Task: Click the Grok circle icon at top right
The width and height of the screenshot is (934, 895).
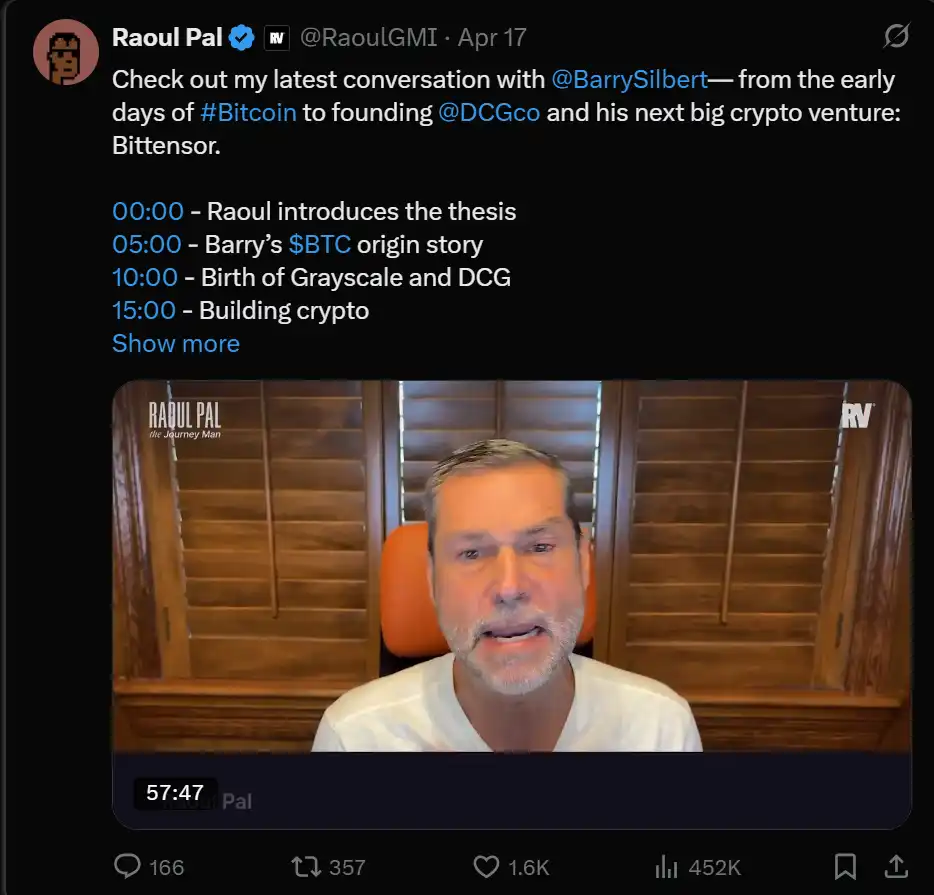Action: tap(897, 37)
